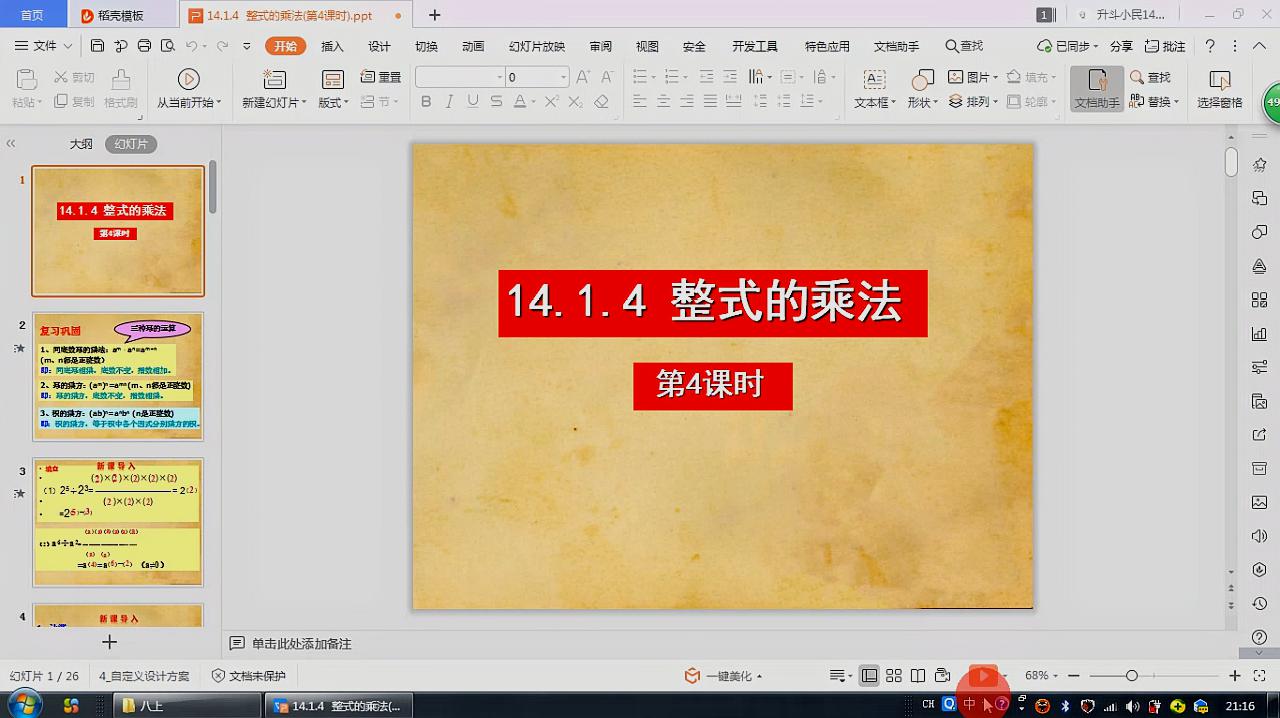Toggle bold formatting with the B icon

(425, 100)
